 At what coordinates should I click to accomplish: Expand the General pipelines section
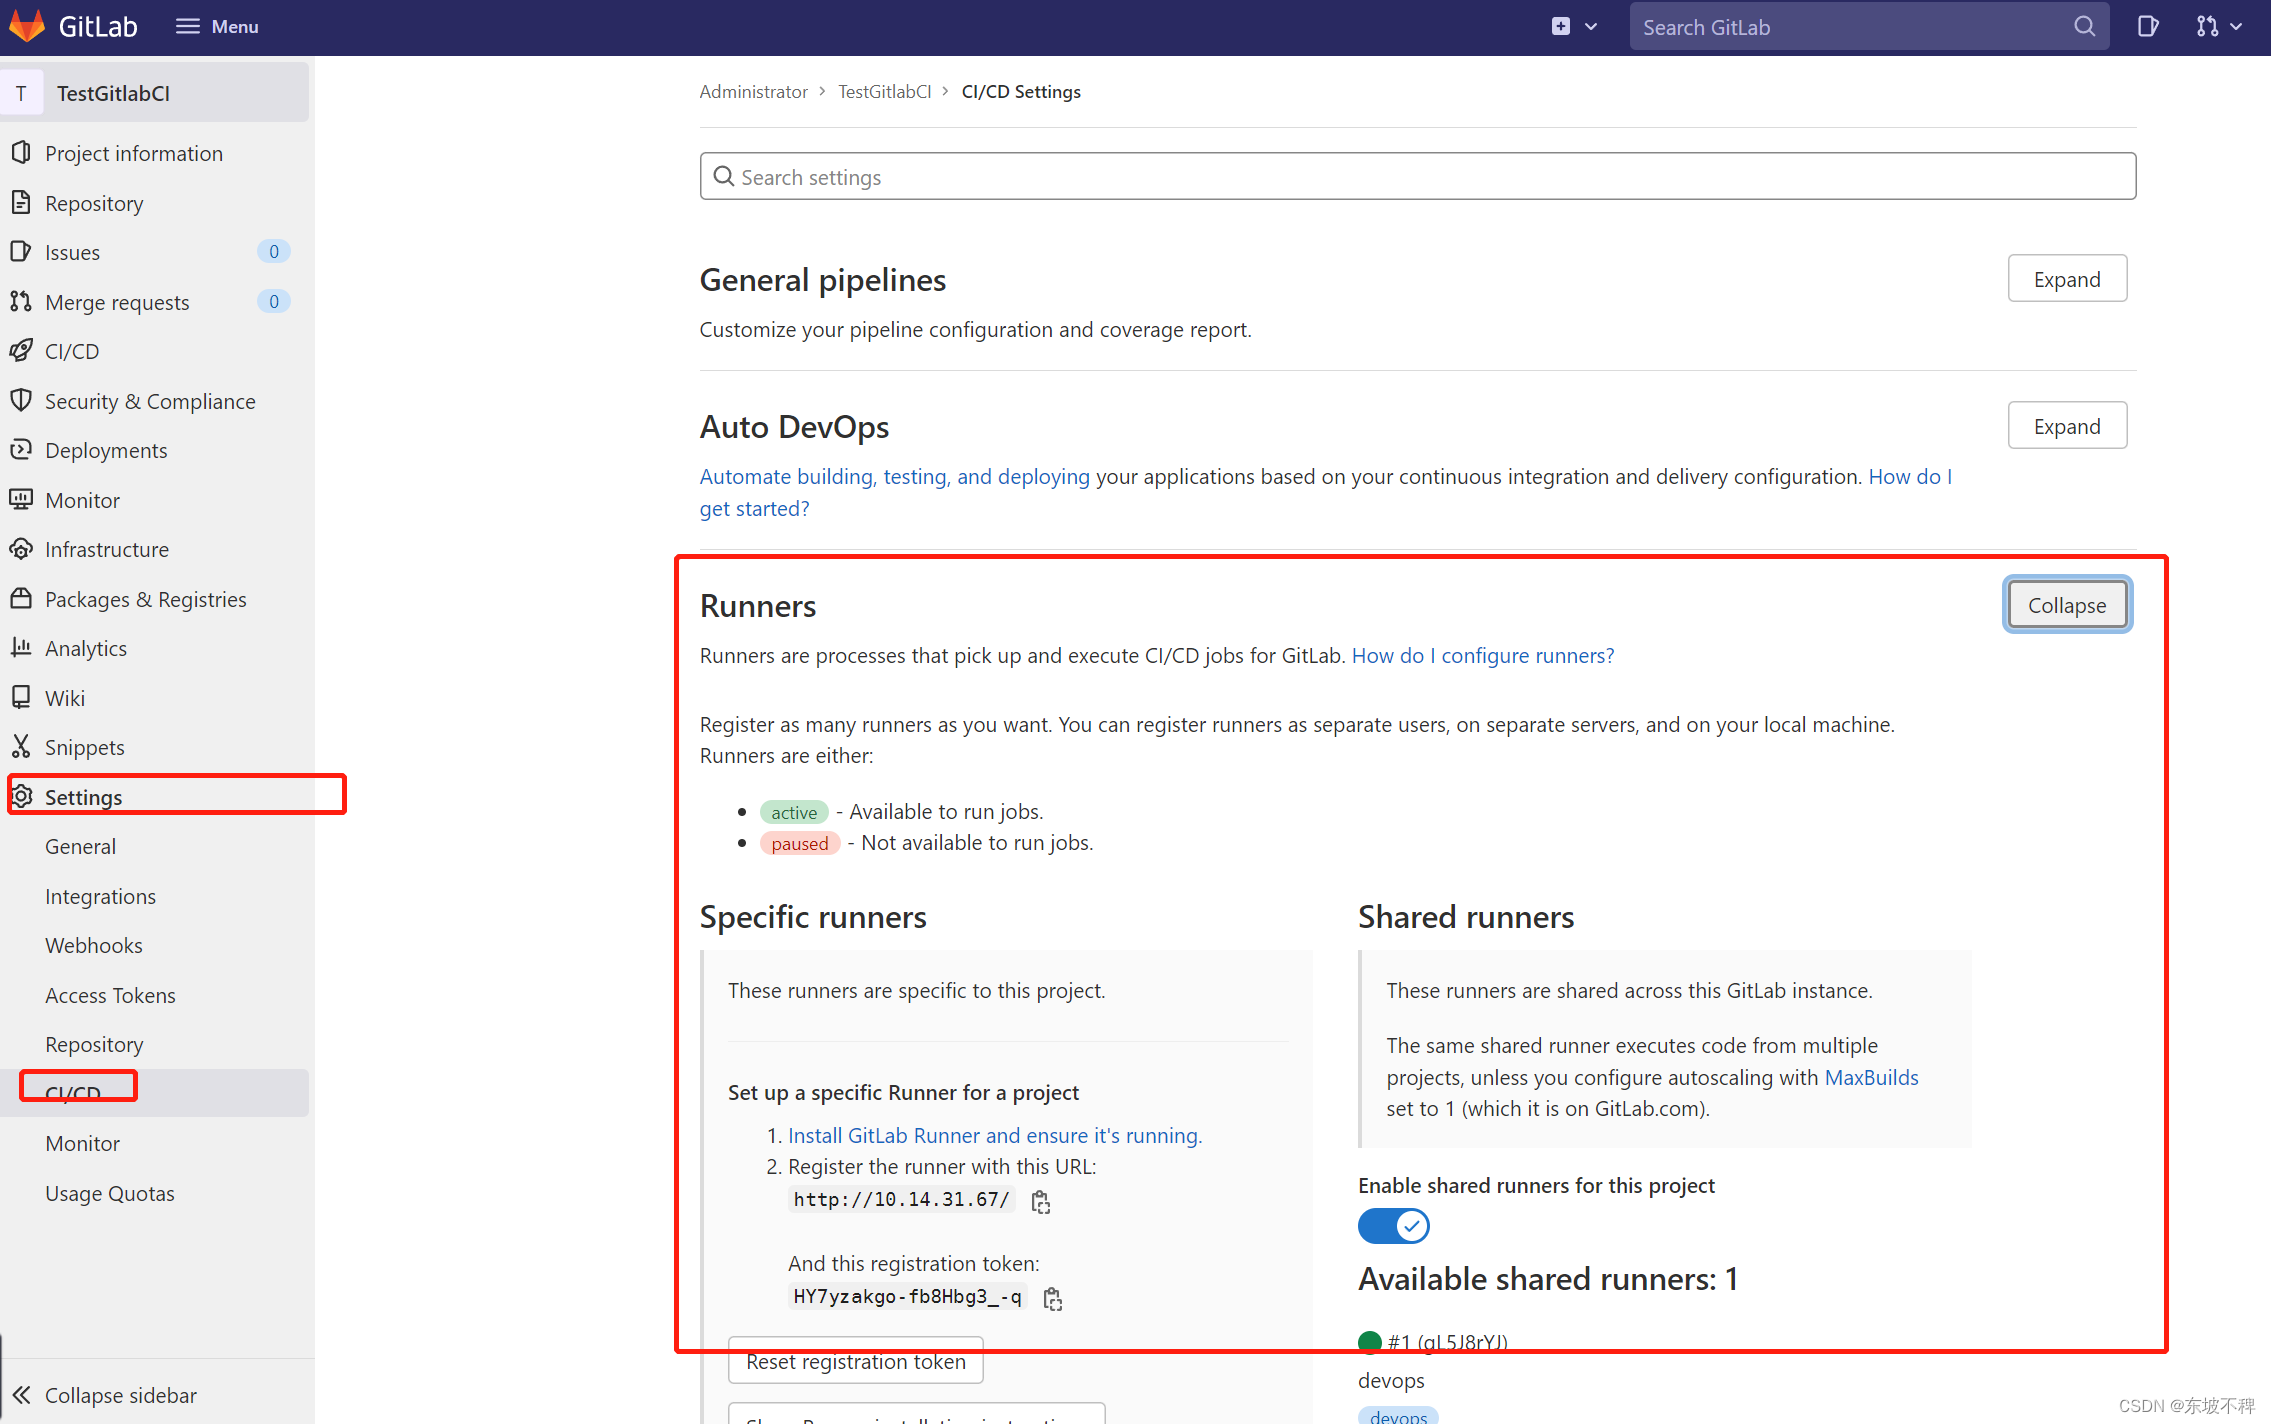[x=2067, y=279]
